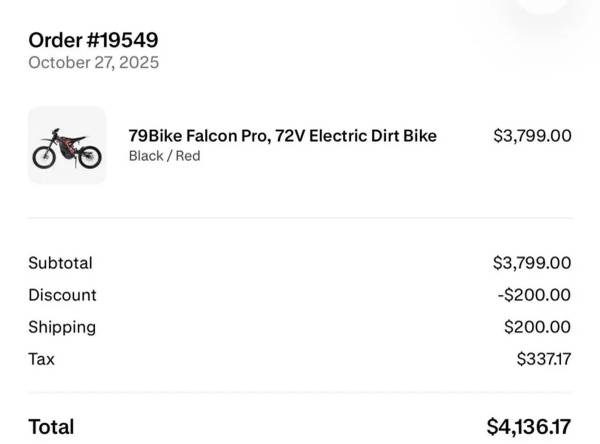The image size is (600, 444).
Task: Click the bold Total label
Action: pos(51,427)
